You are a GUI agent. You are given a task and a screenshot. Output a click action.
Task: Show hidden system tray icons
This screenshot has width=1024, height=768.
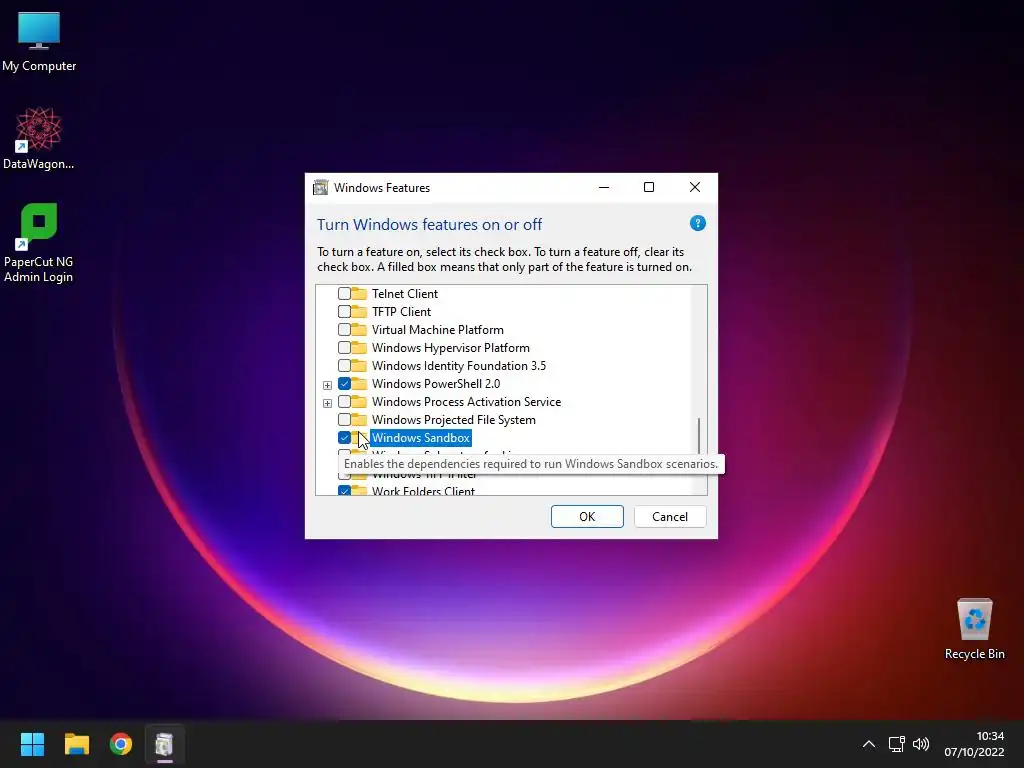pos(869,744)
